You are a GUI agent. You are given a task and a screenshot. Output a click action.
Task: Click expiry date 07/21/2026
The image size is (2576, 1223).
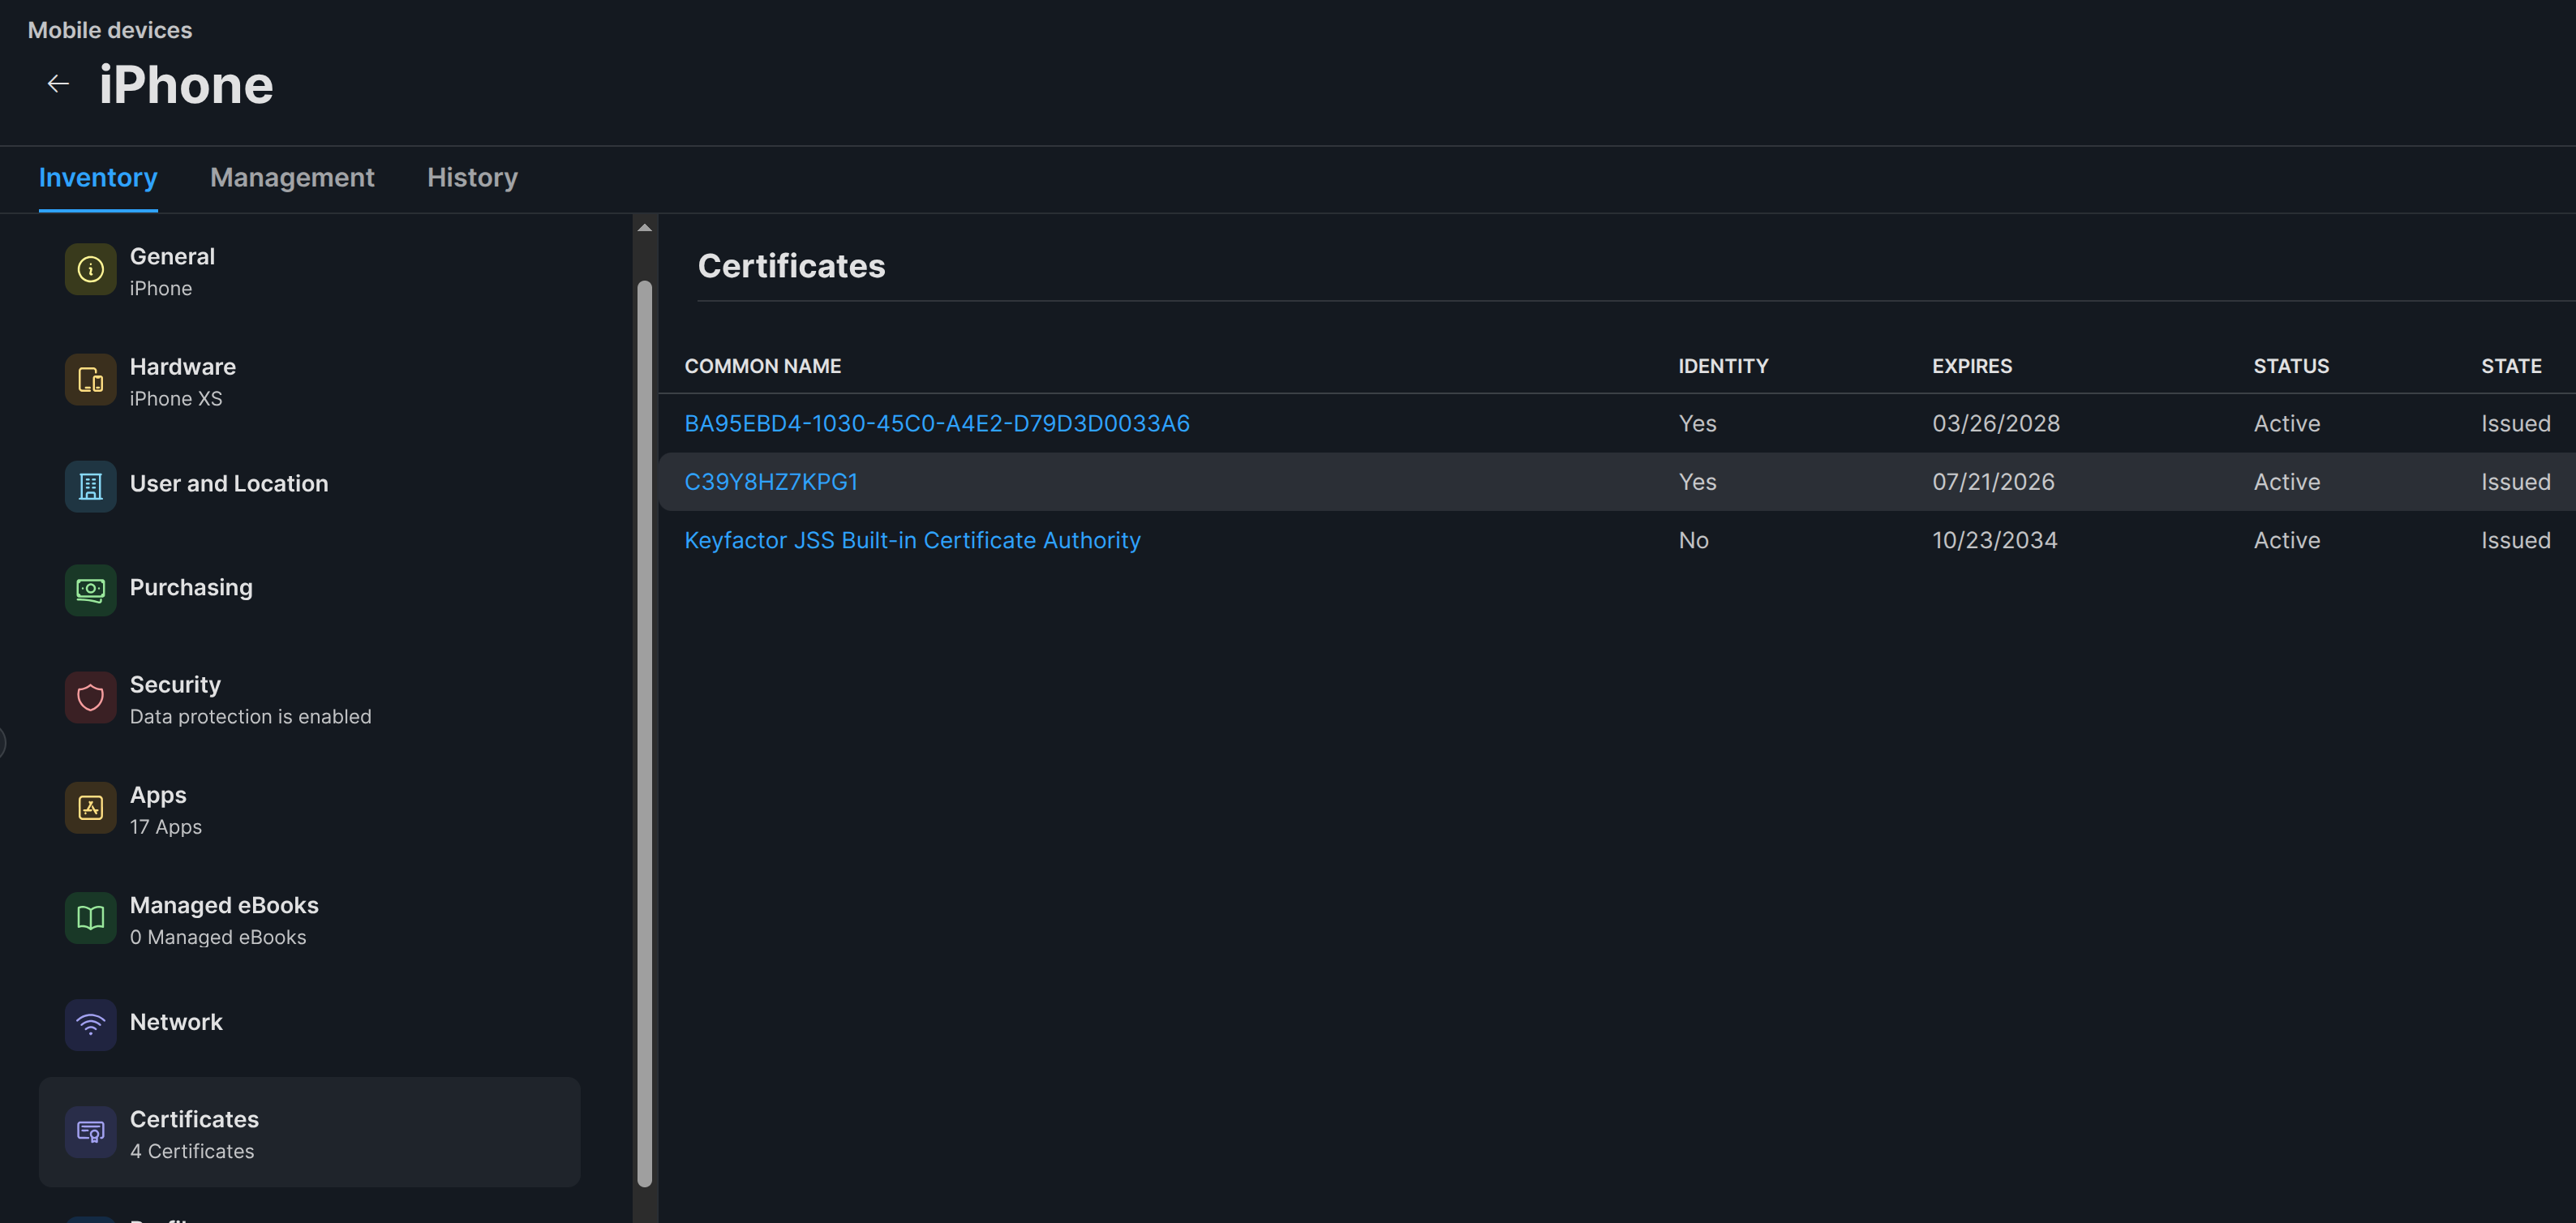[1993, 482]
